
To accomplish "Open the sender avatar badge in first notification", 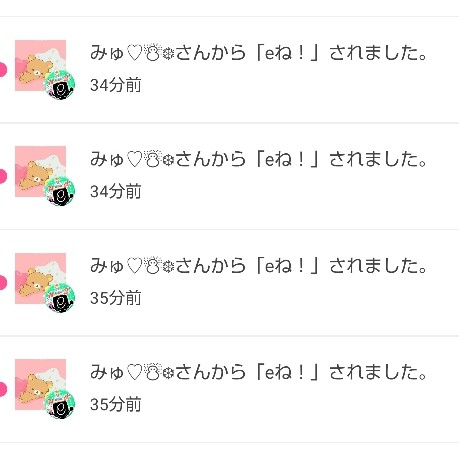I will (60, 85).
